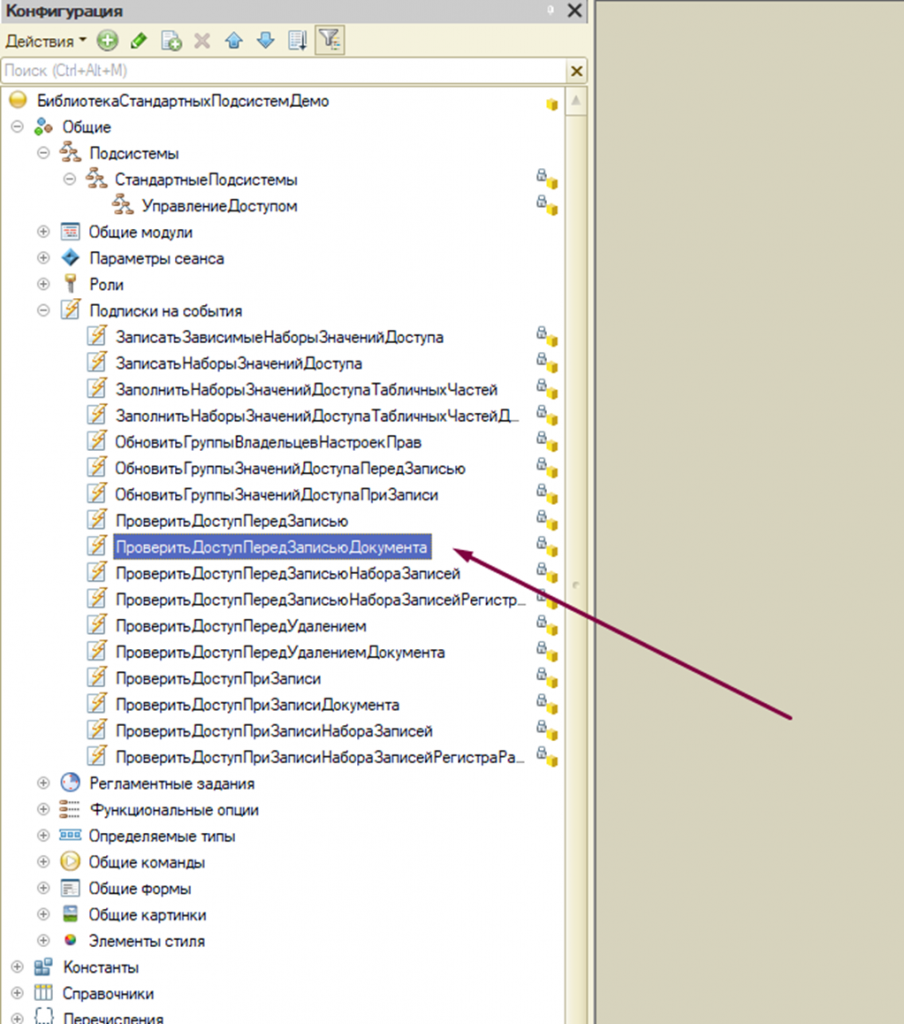Collapse the Подсистемы branch
Viewport: 904px width, 1024px height.
[x=44, y=153]
